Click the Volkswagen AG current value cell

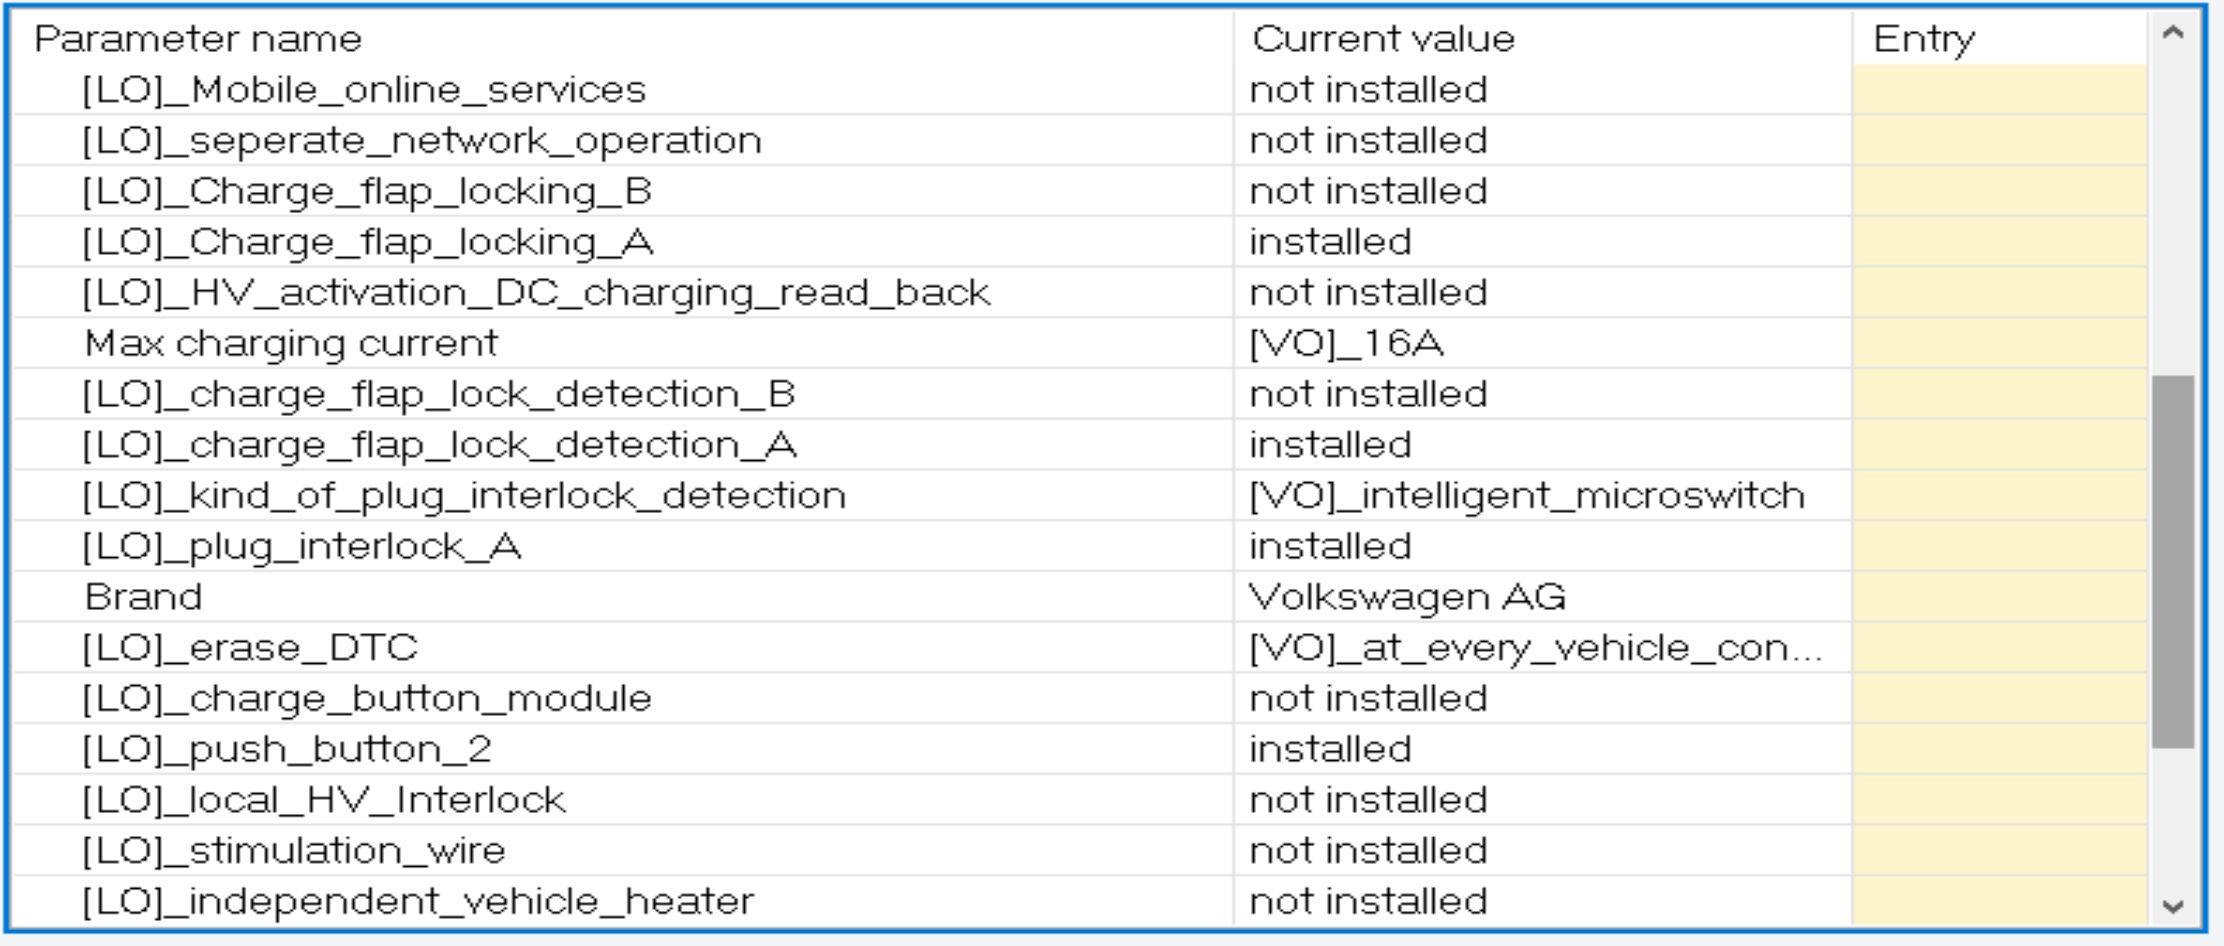tap(1407, 597)
